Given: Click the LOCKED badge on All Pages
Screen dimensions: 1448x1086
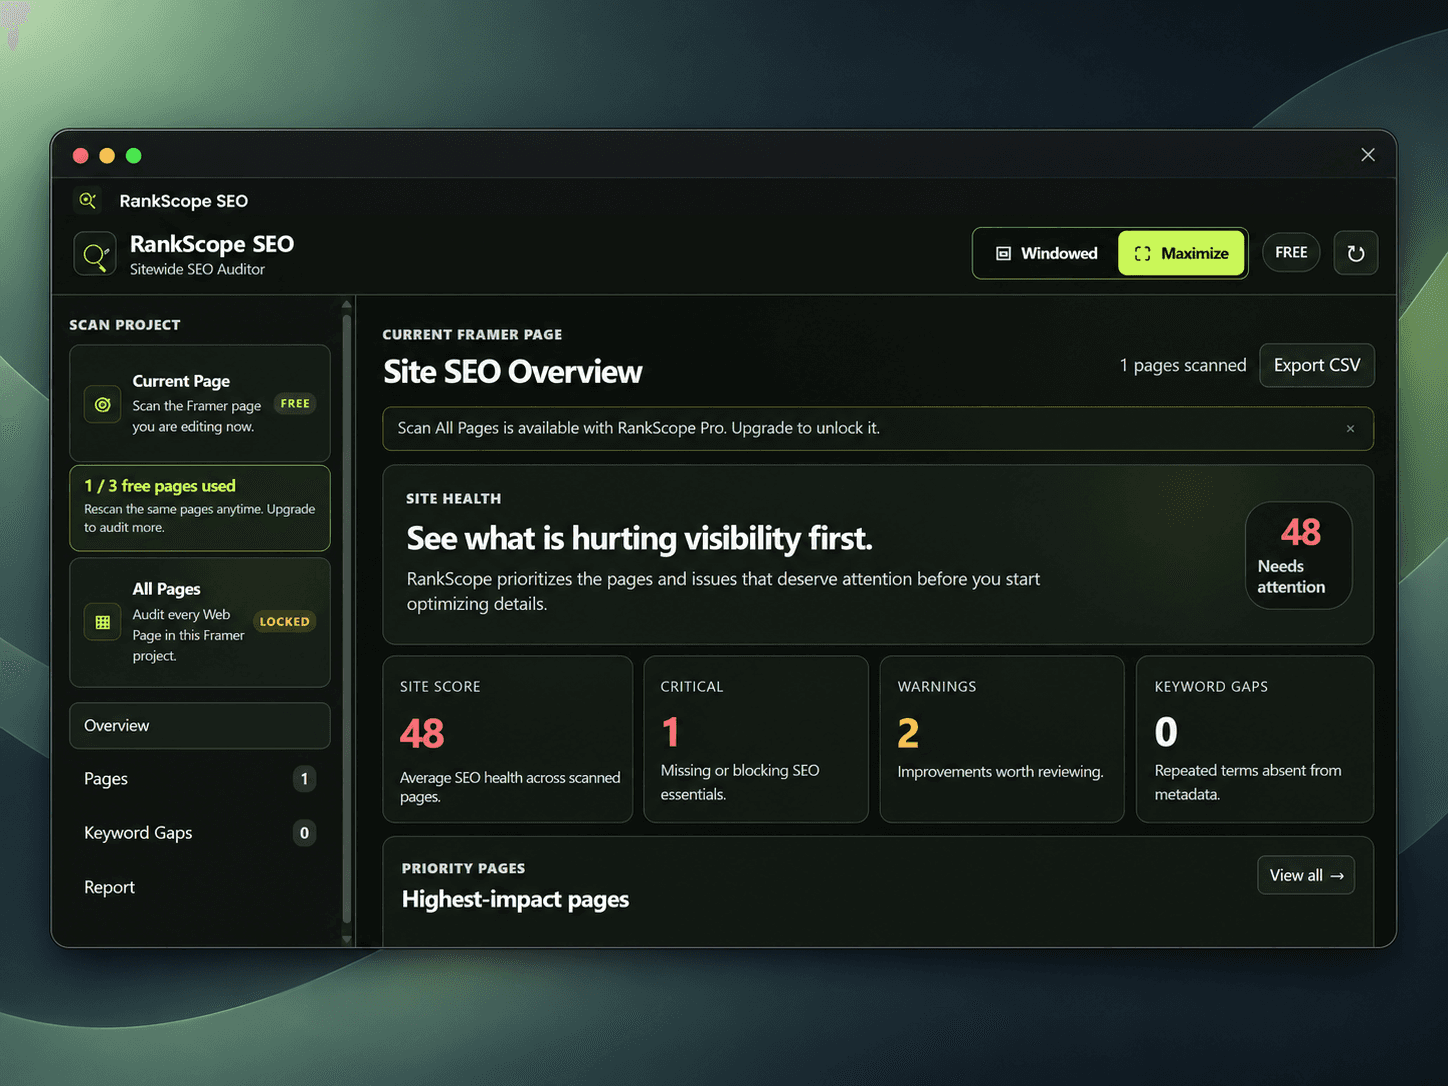Looking at the screenshot, I should 285,622.
